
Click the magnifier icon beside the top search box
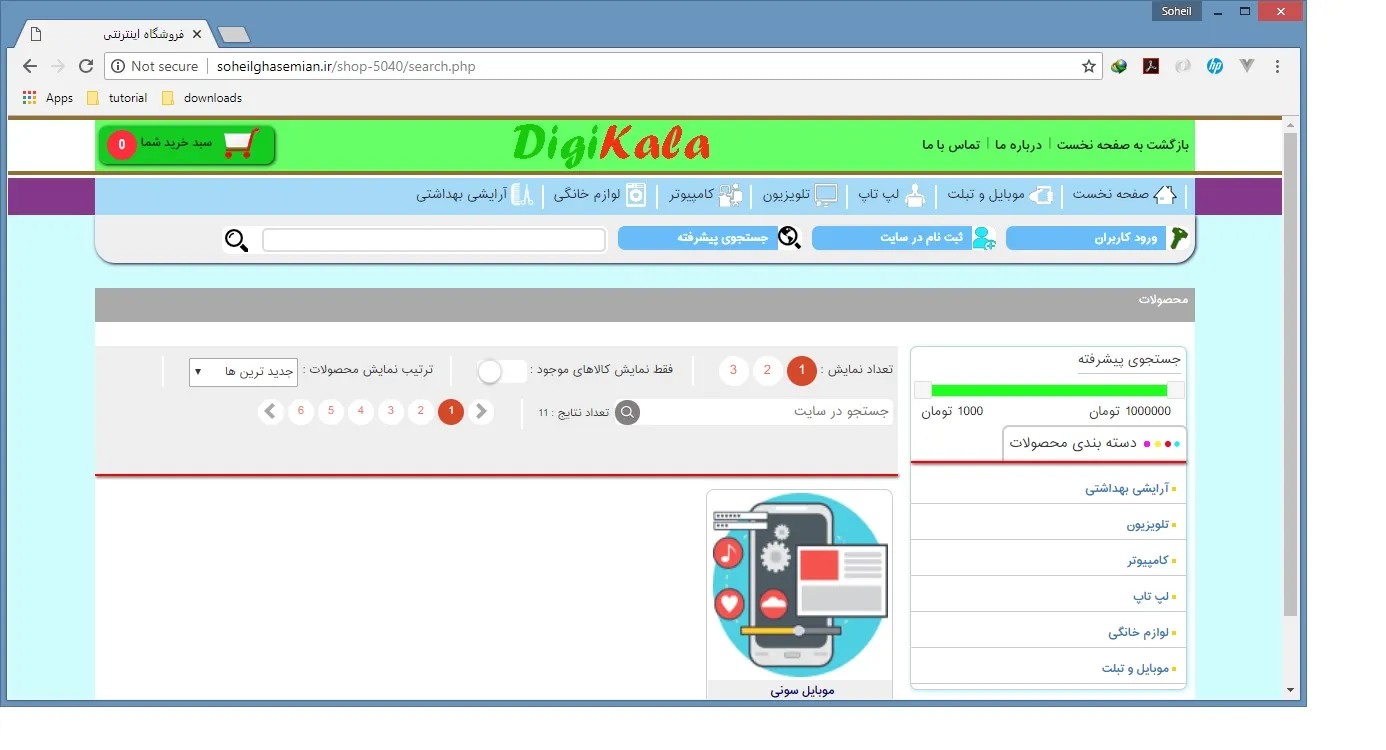click(236, 240)
